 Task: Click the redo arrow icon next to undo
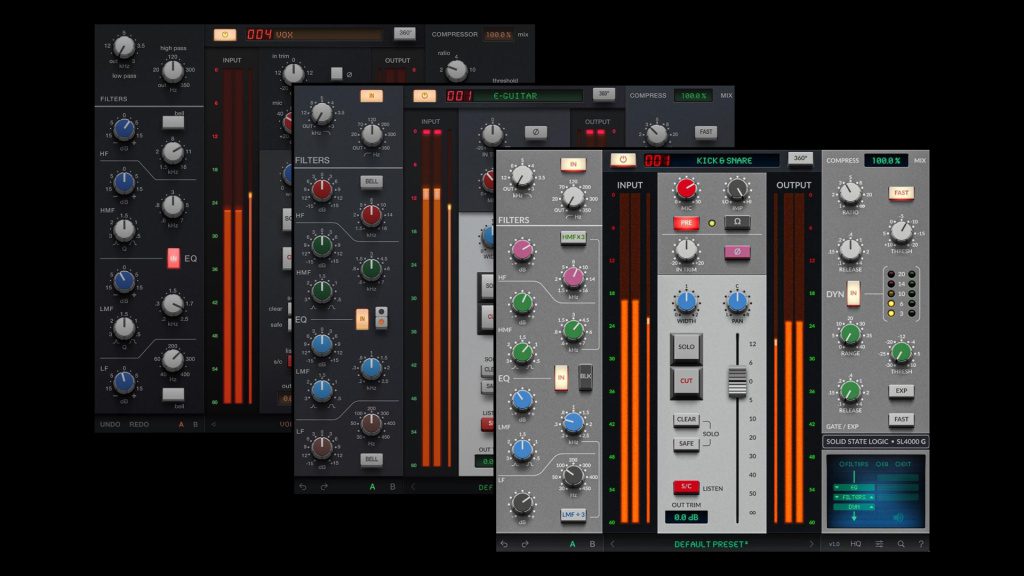[523, 543]
